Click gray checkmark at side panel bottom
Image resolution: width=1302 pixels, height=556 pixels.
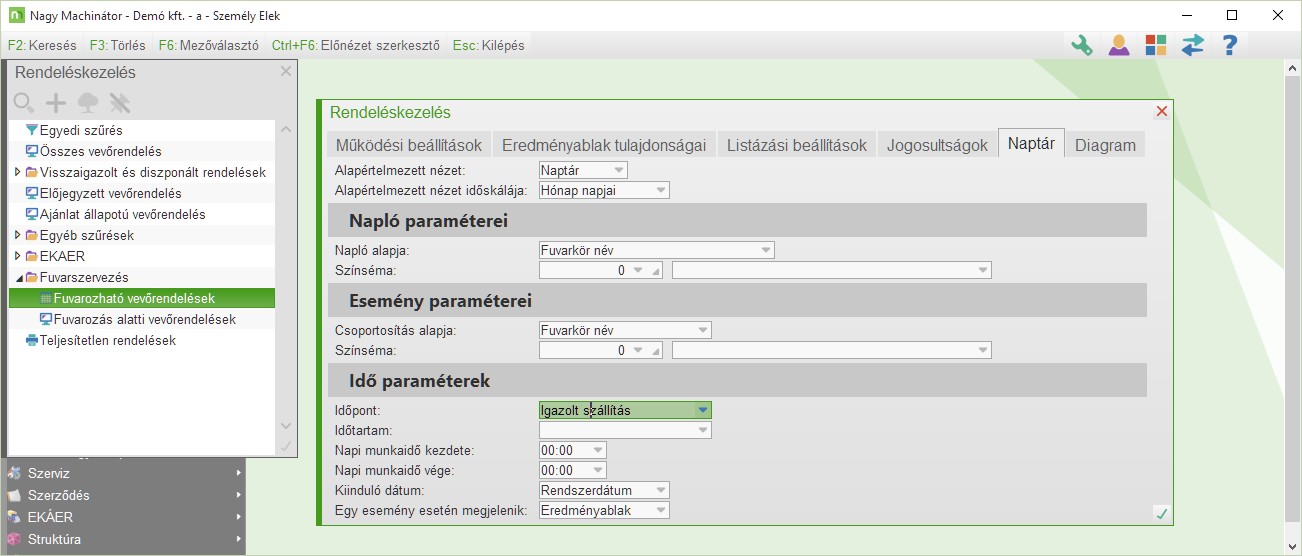[285, 445]
